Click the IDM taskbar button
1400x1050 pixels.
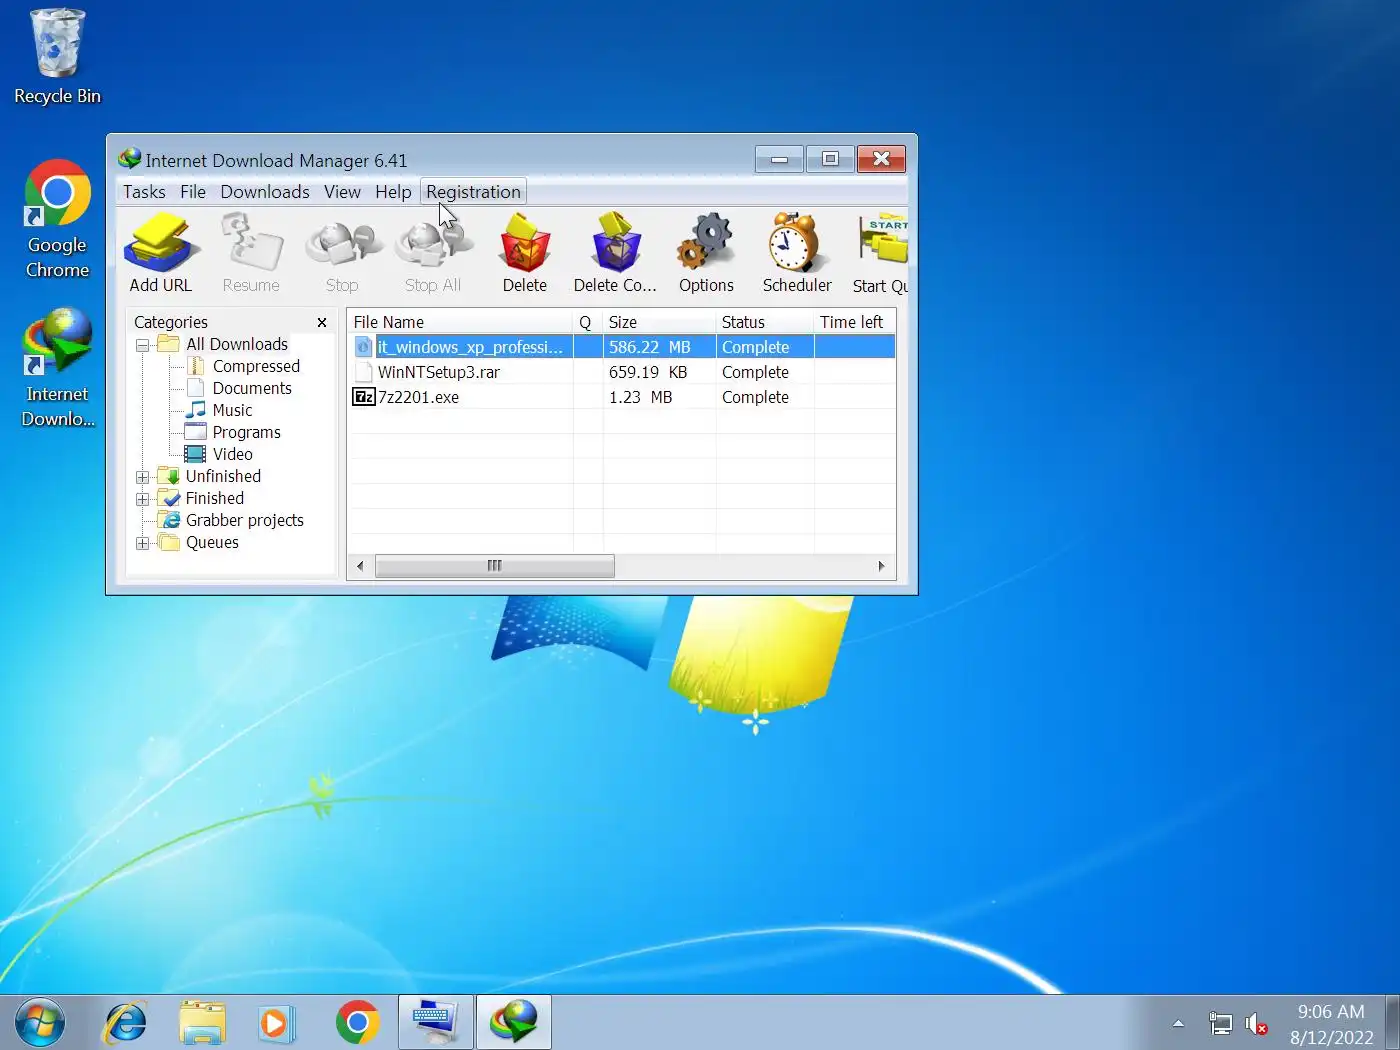[514, 1022]
